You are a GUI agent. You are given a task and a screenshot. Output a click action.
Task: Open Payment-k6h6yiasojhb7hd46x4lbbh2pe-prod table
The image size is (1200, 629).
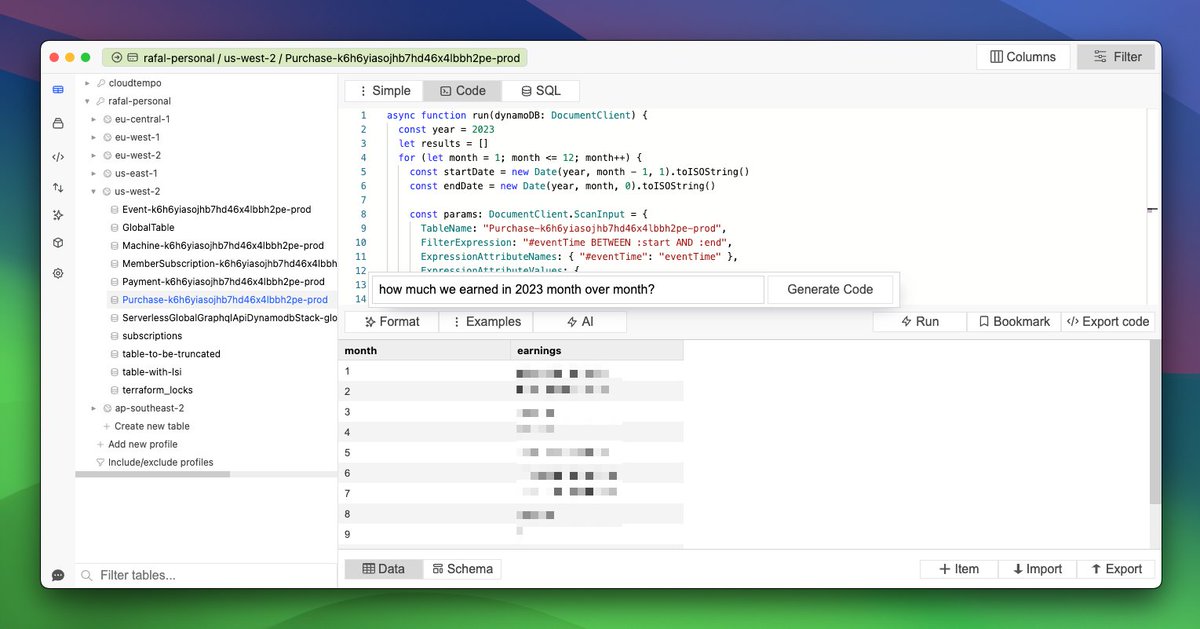[223, 282]
